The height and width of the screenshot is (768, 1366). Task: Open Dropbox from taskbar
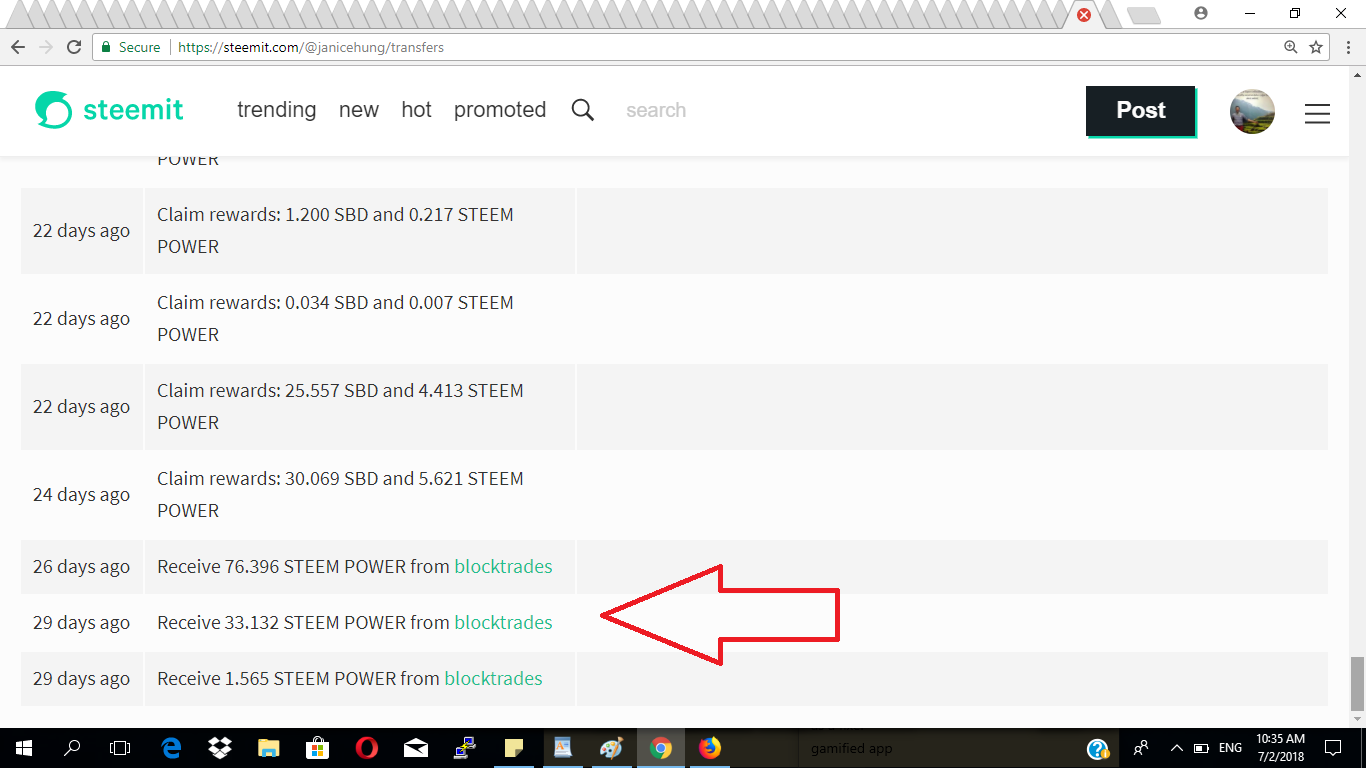pyautogui.click(x=220, y=748)
